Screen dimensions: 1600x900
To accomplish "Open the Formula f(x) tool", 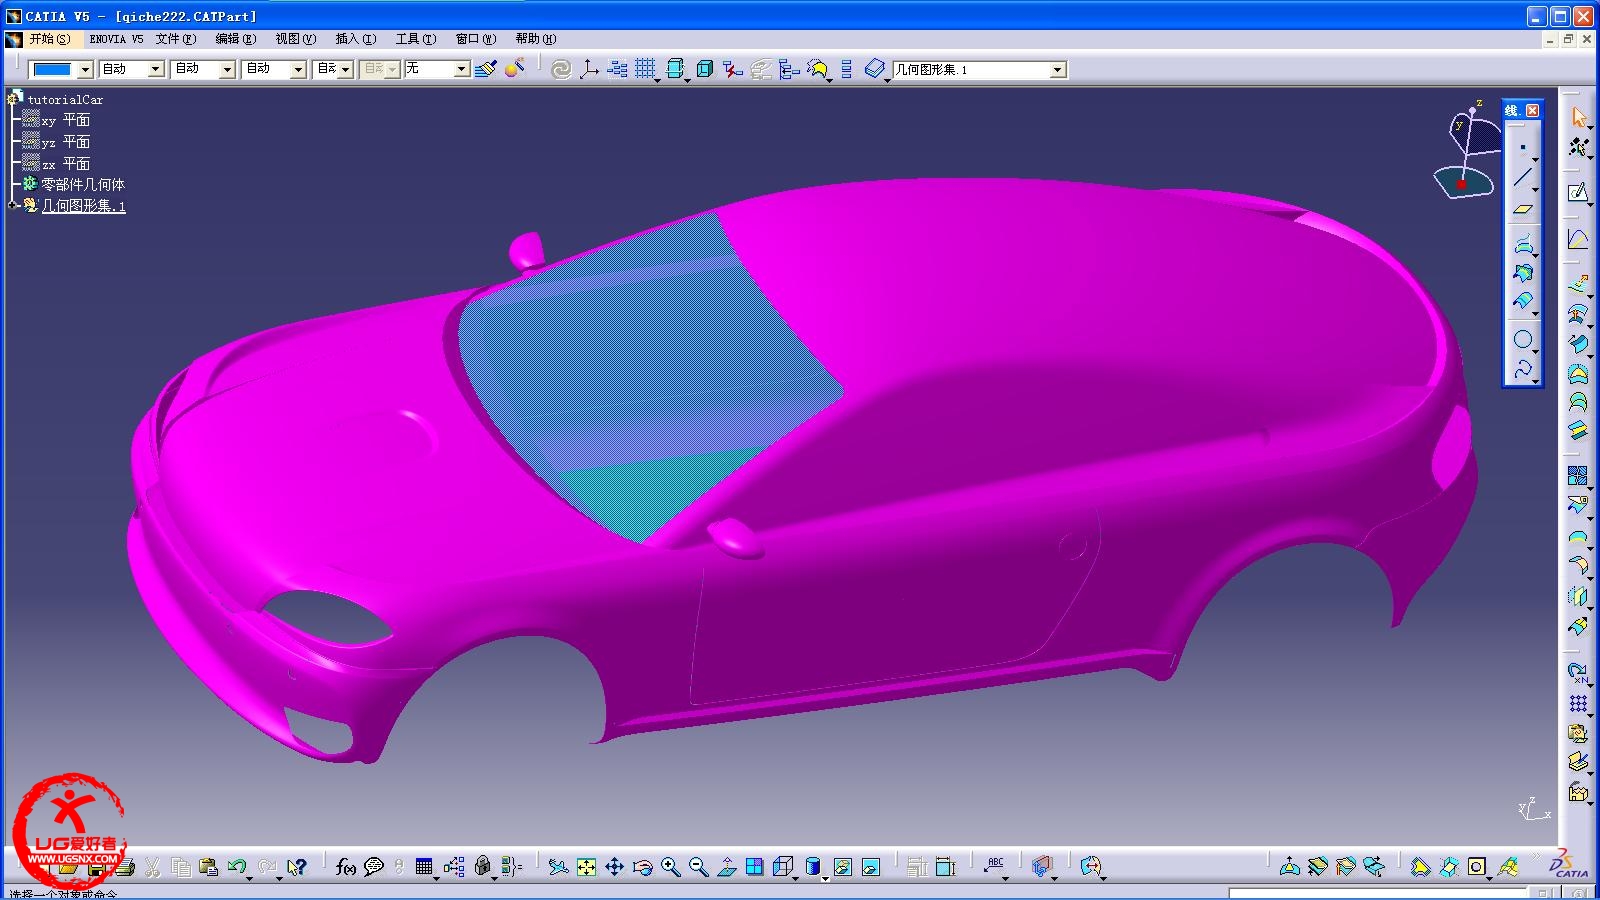I will pyautogui.click(x=346, y=867).
